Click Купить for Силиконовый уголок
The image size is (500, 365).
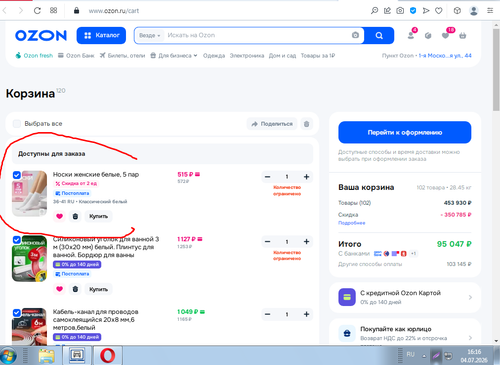(x=98, y=289)
